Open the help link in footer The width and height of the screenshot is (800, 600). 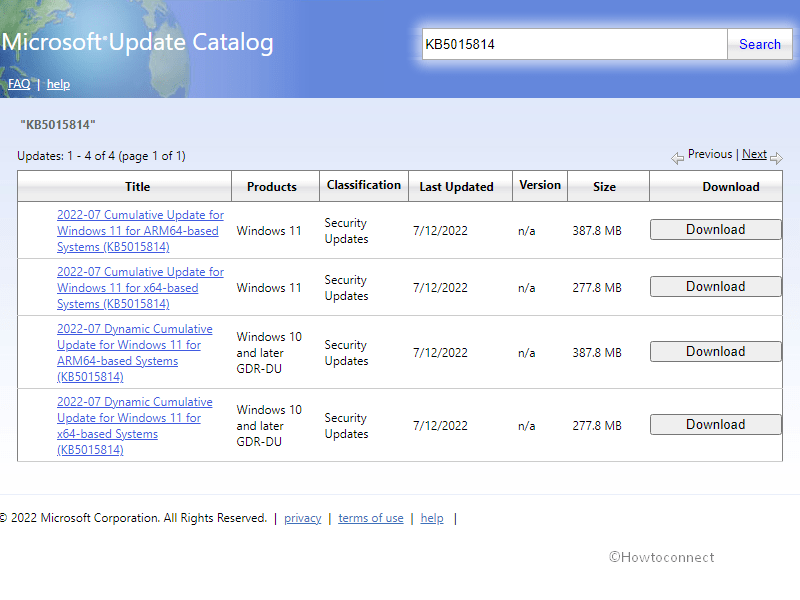coord(432,518)
